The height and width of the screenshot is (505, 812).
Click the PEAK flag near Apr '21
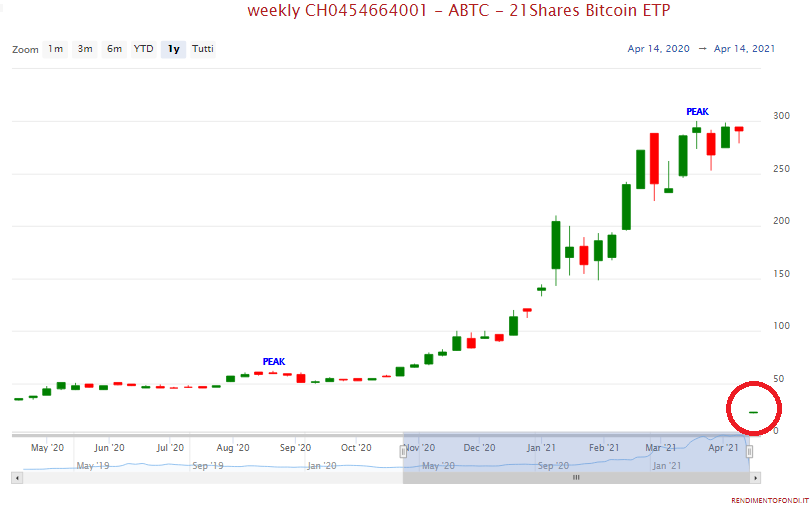[x=697, y=112]
